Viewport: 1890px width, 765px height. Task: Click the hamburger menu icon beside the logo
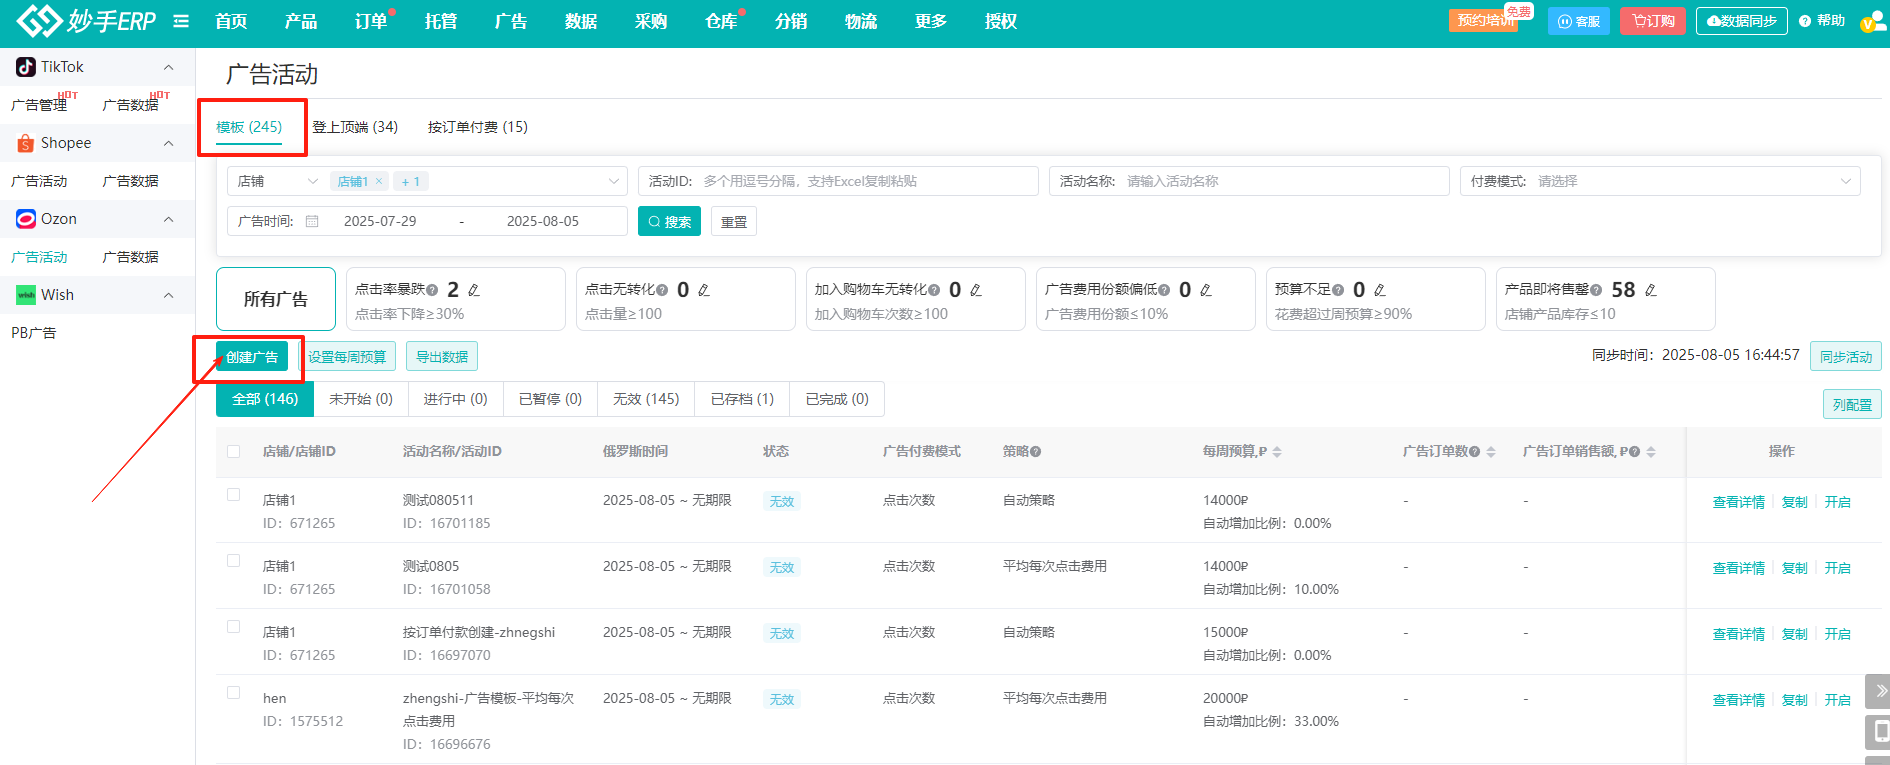[181, 21]
